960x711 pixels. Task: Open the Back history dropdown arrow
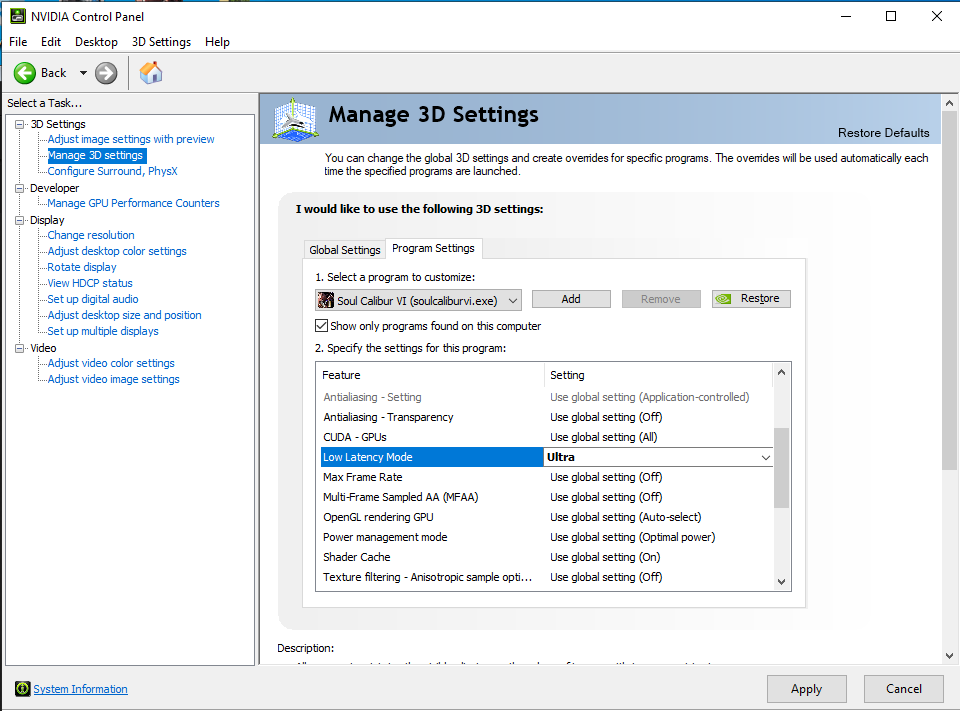pyautogui.click(x=83, y=73)
